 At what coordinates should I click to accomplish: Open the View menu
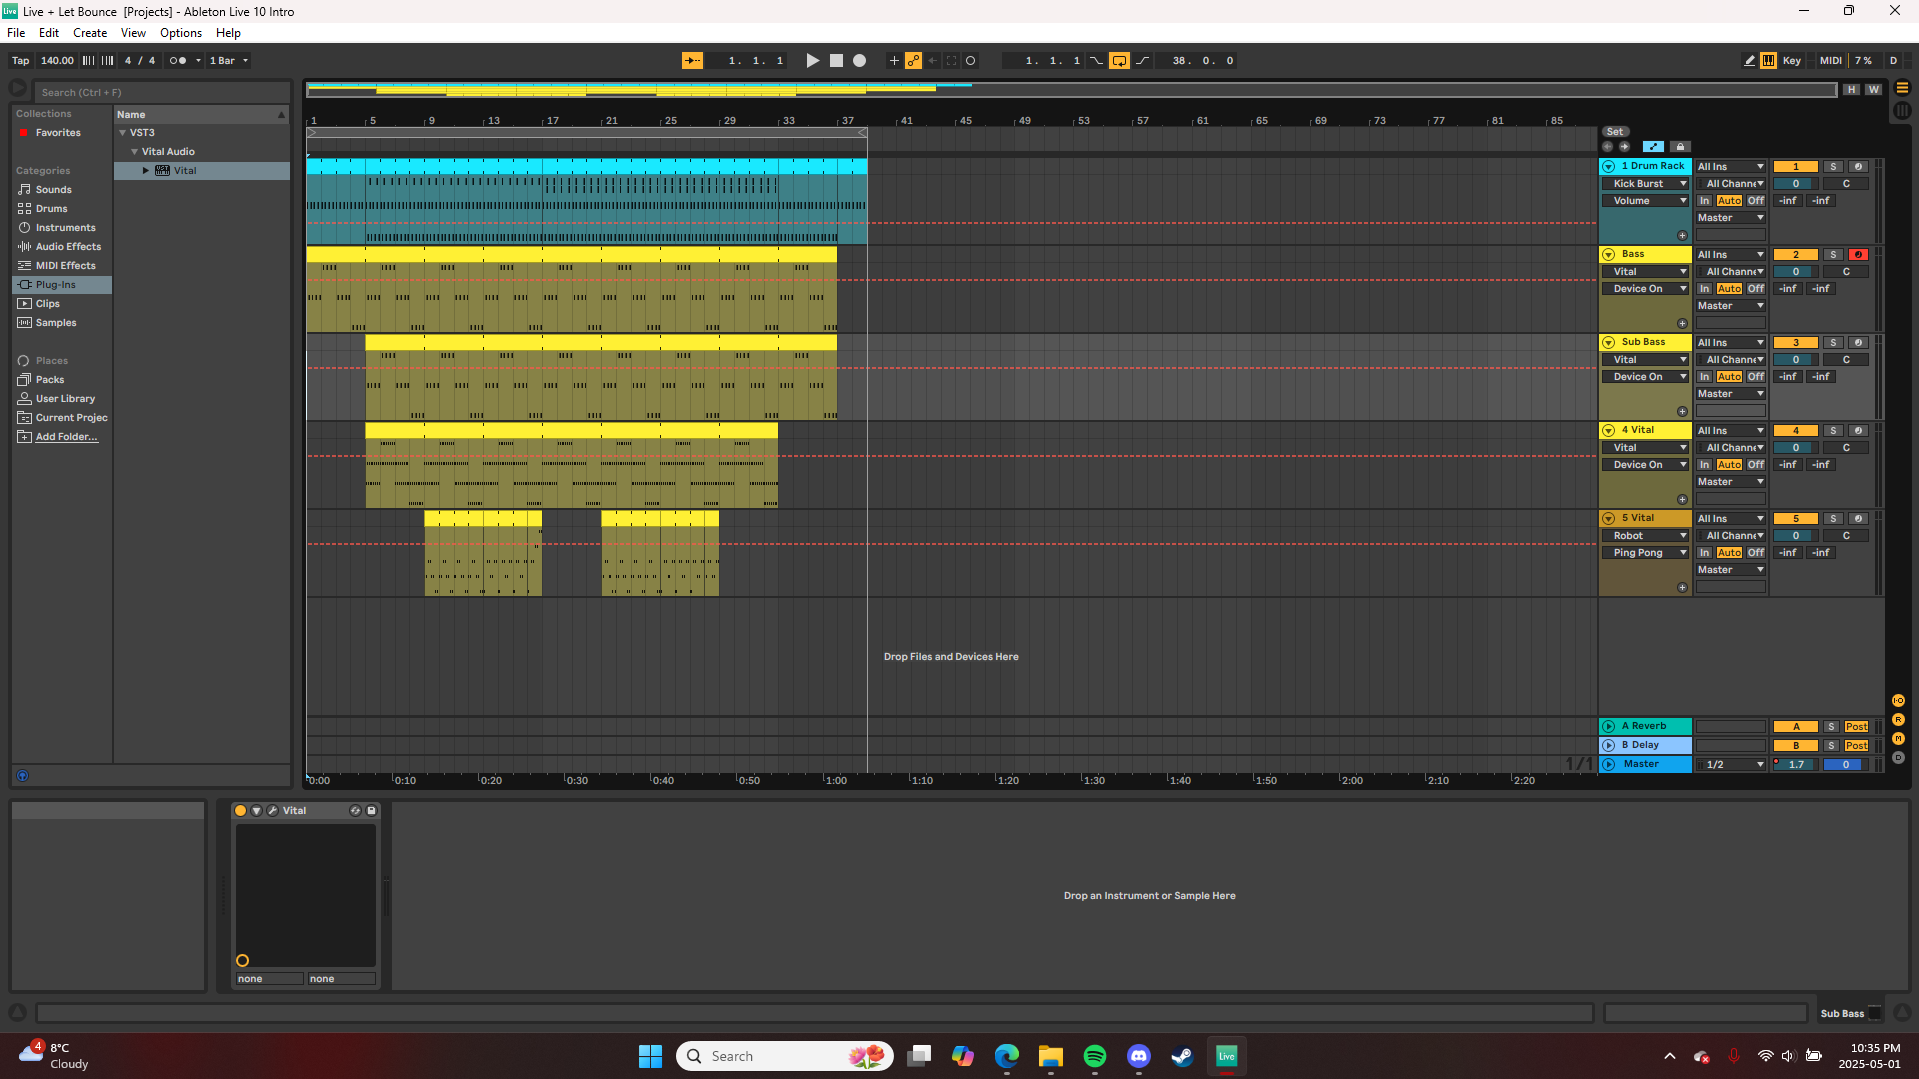click(x=133, y=33)
